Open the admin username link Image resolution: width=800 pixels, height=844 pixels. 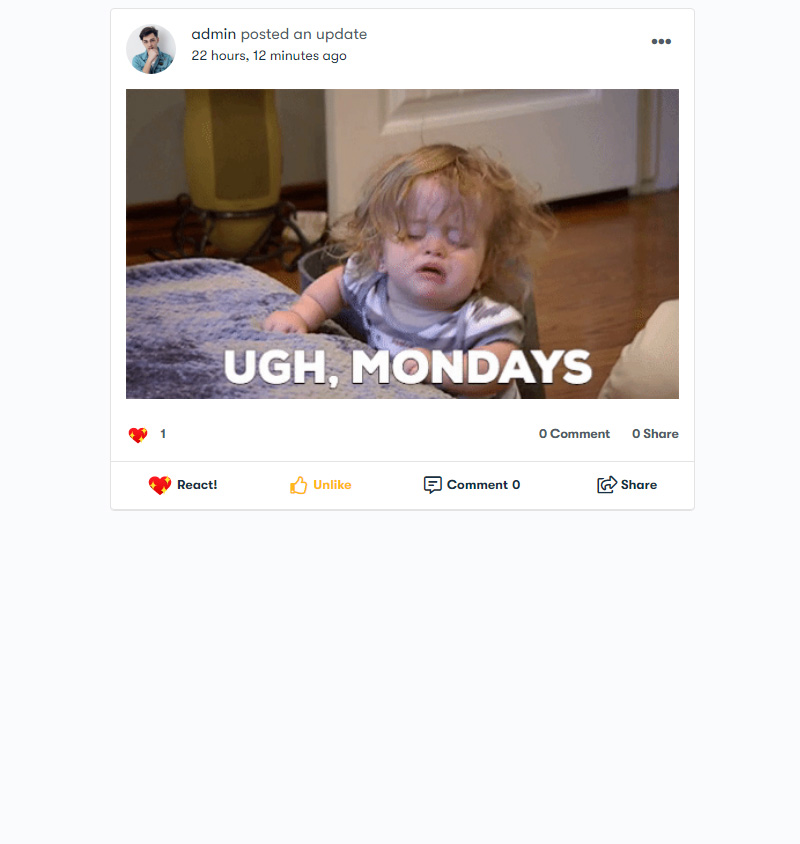pyautogui.click(x=214, y=34)
